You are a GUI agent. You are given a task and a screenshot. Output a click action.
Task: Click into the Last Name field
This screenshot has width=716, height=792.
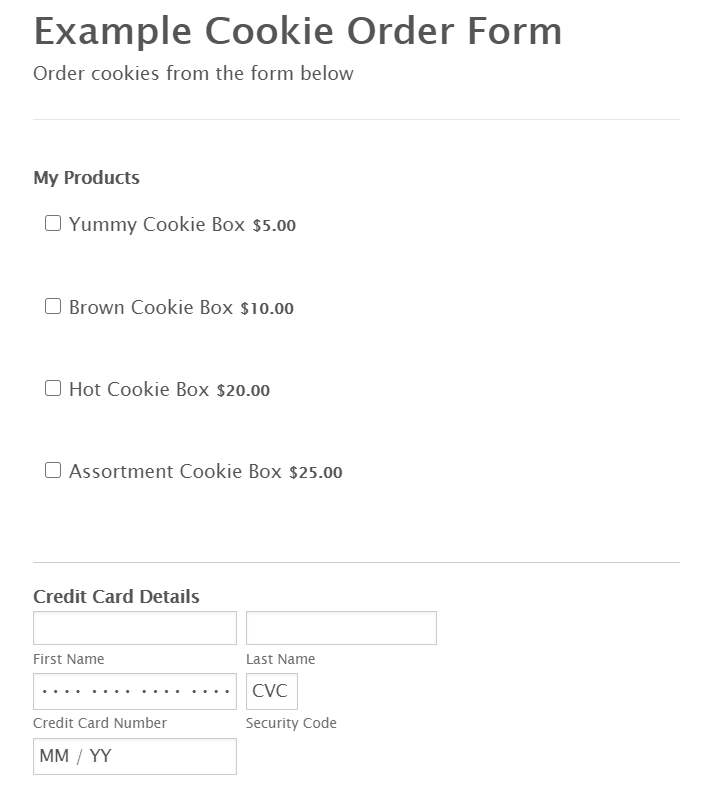(341, 628)
